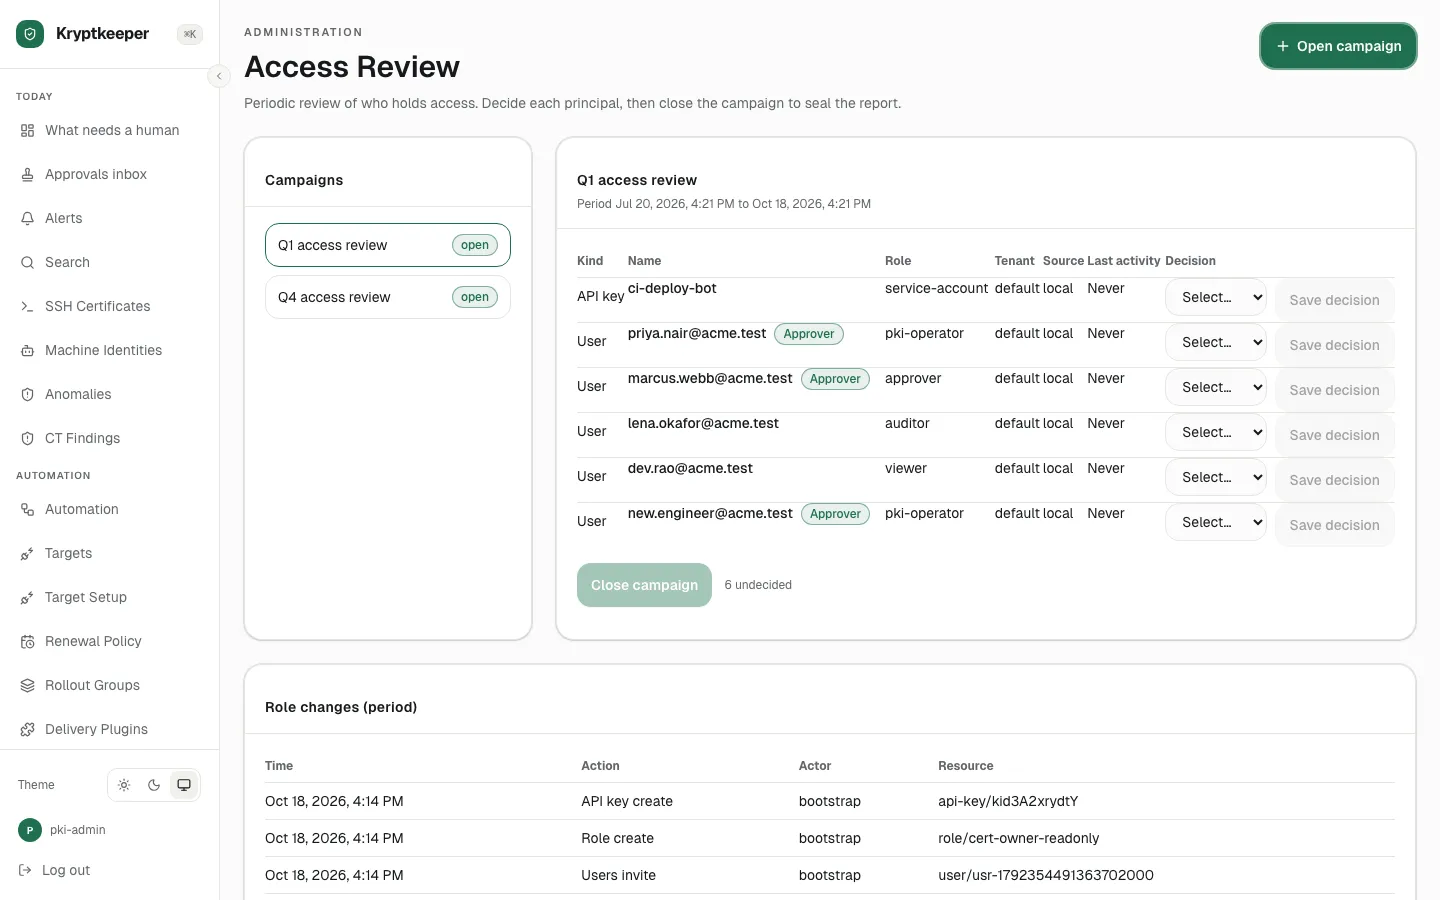The height and width of the screenshot is (900, 1440).
Task: Click the Open campaign button
Action: click(1338, 46)
